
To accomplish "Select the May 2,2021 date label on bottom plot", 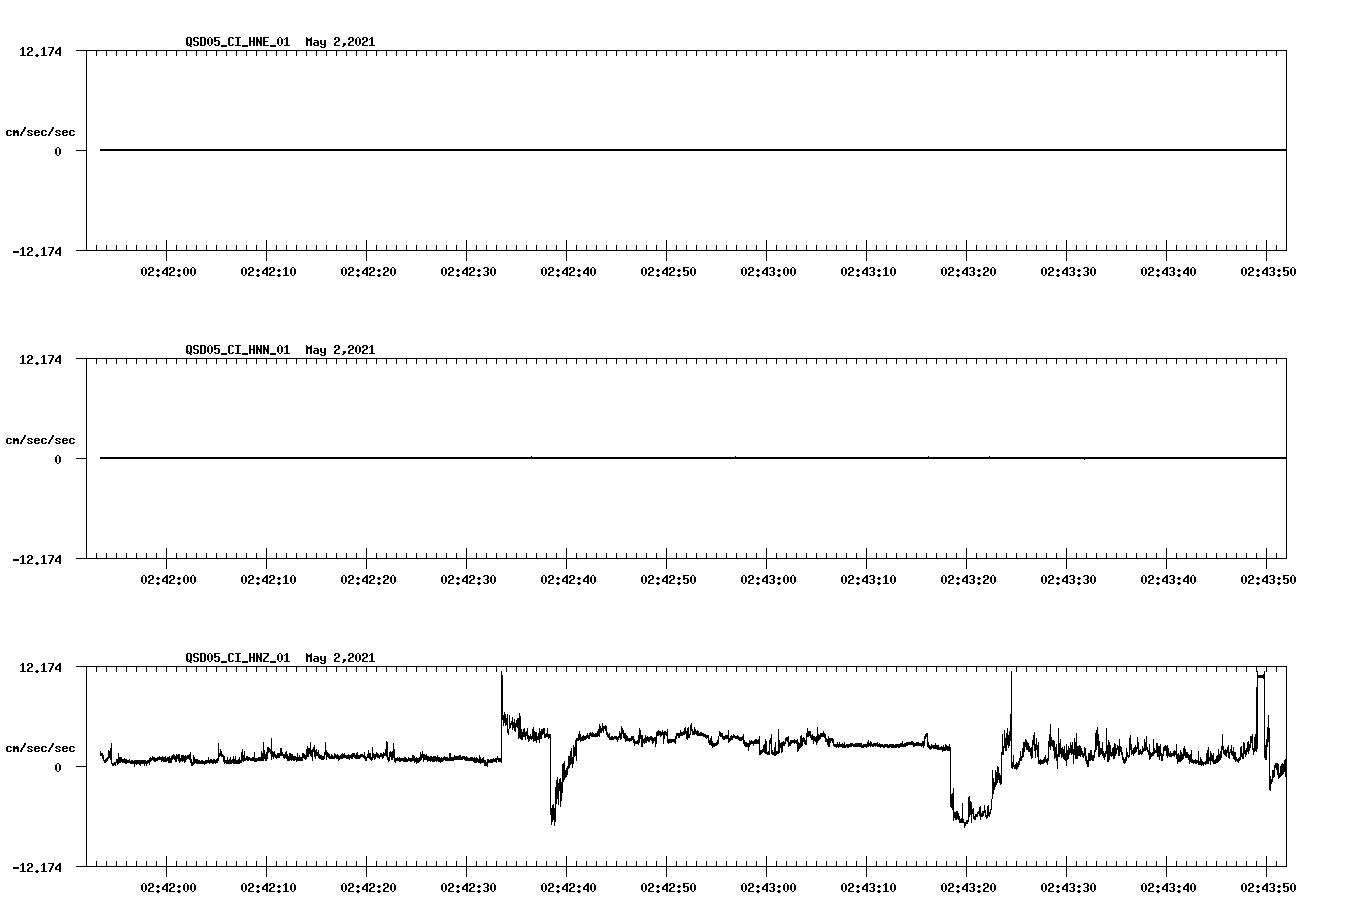I will coord(341,658).
